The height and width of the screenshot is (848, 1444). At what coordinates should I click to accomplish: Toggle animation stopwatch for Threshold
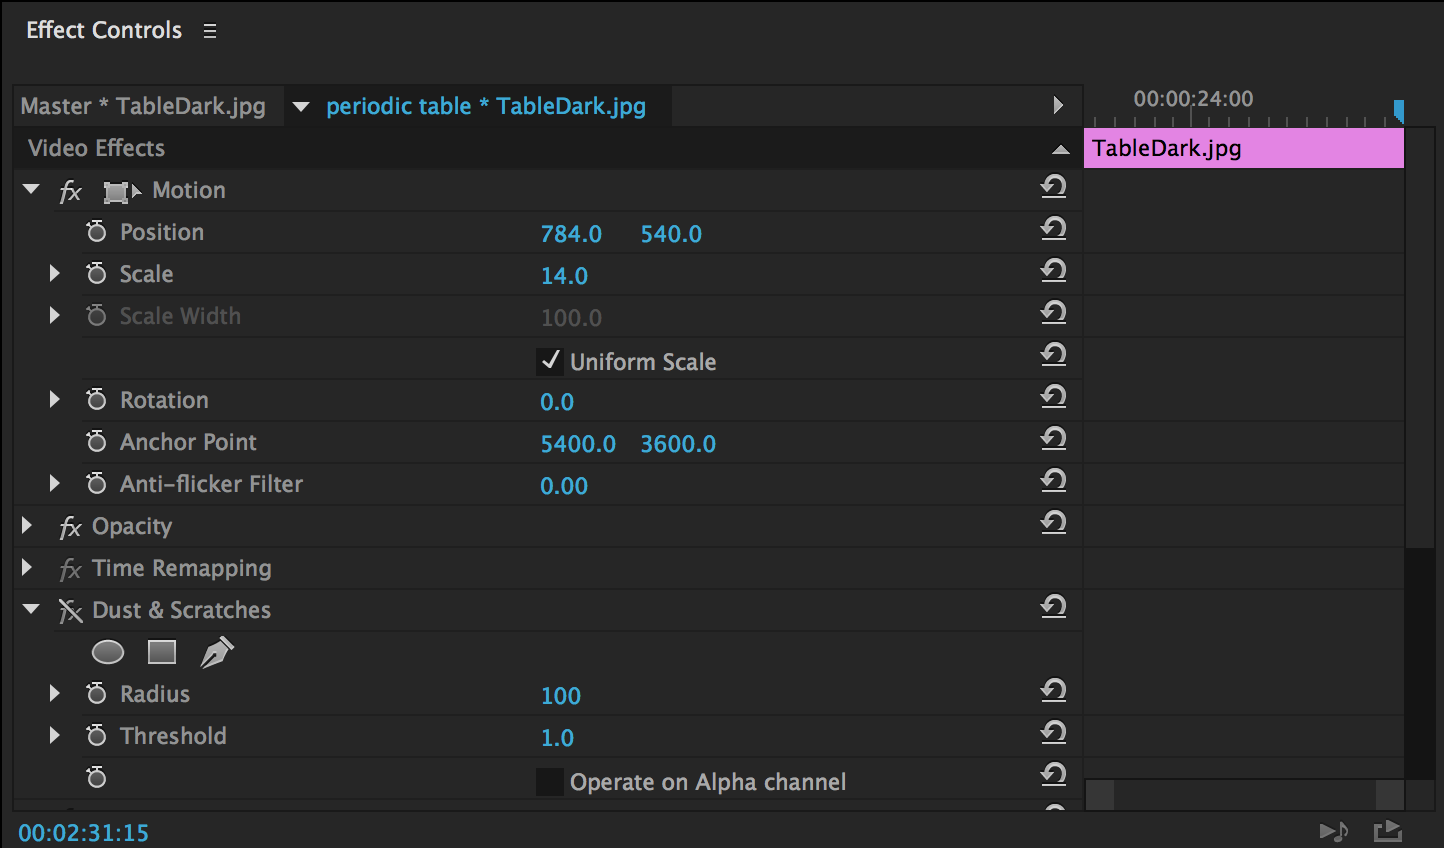tap(96, 736)
